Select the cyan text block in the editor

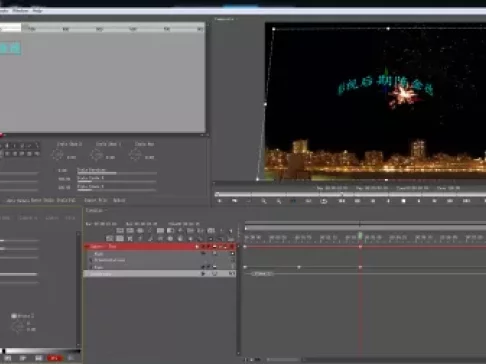click(x=10, y=48)
